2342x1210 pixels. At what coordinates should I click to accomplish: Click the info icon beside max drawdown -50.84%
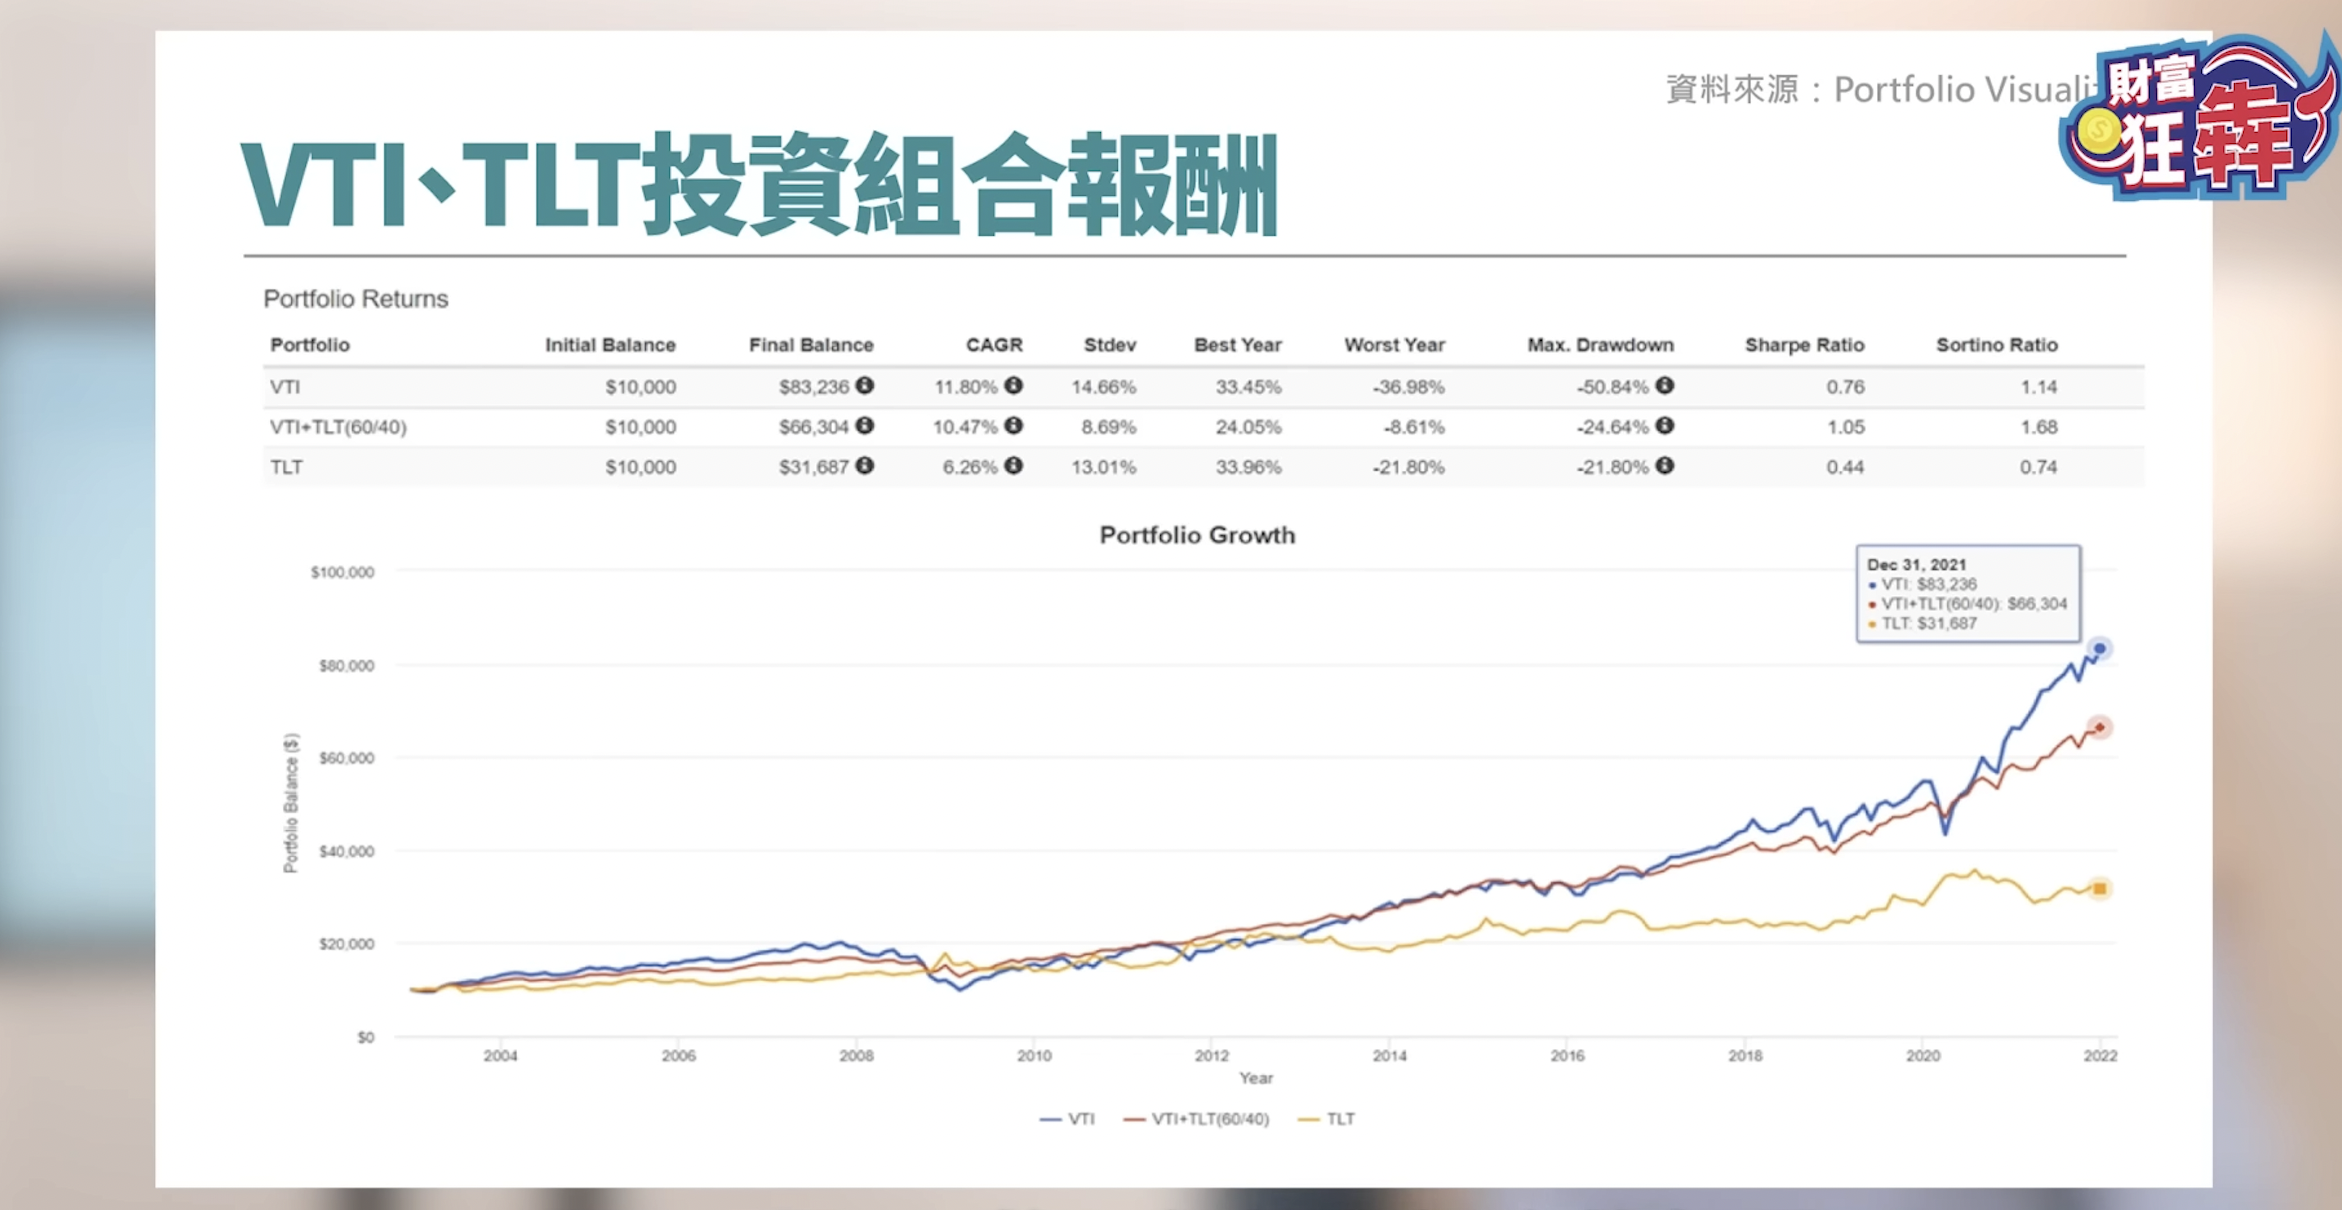(x=1664, y=385)
